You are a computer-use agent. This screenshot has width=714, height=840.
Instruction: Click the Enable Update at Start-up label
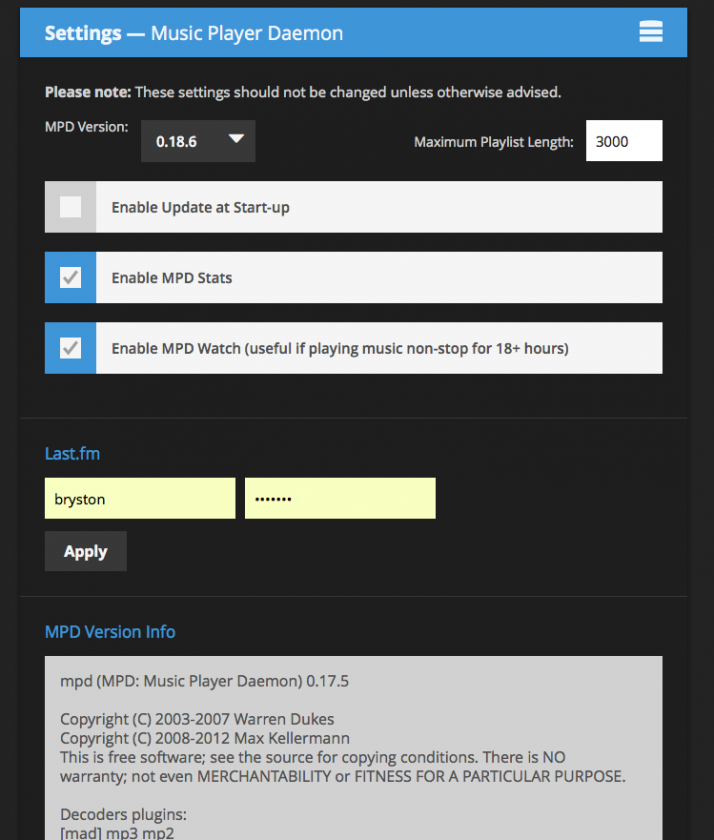pos(200,207)
